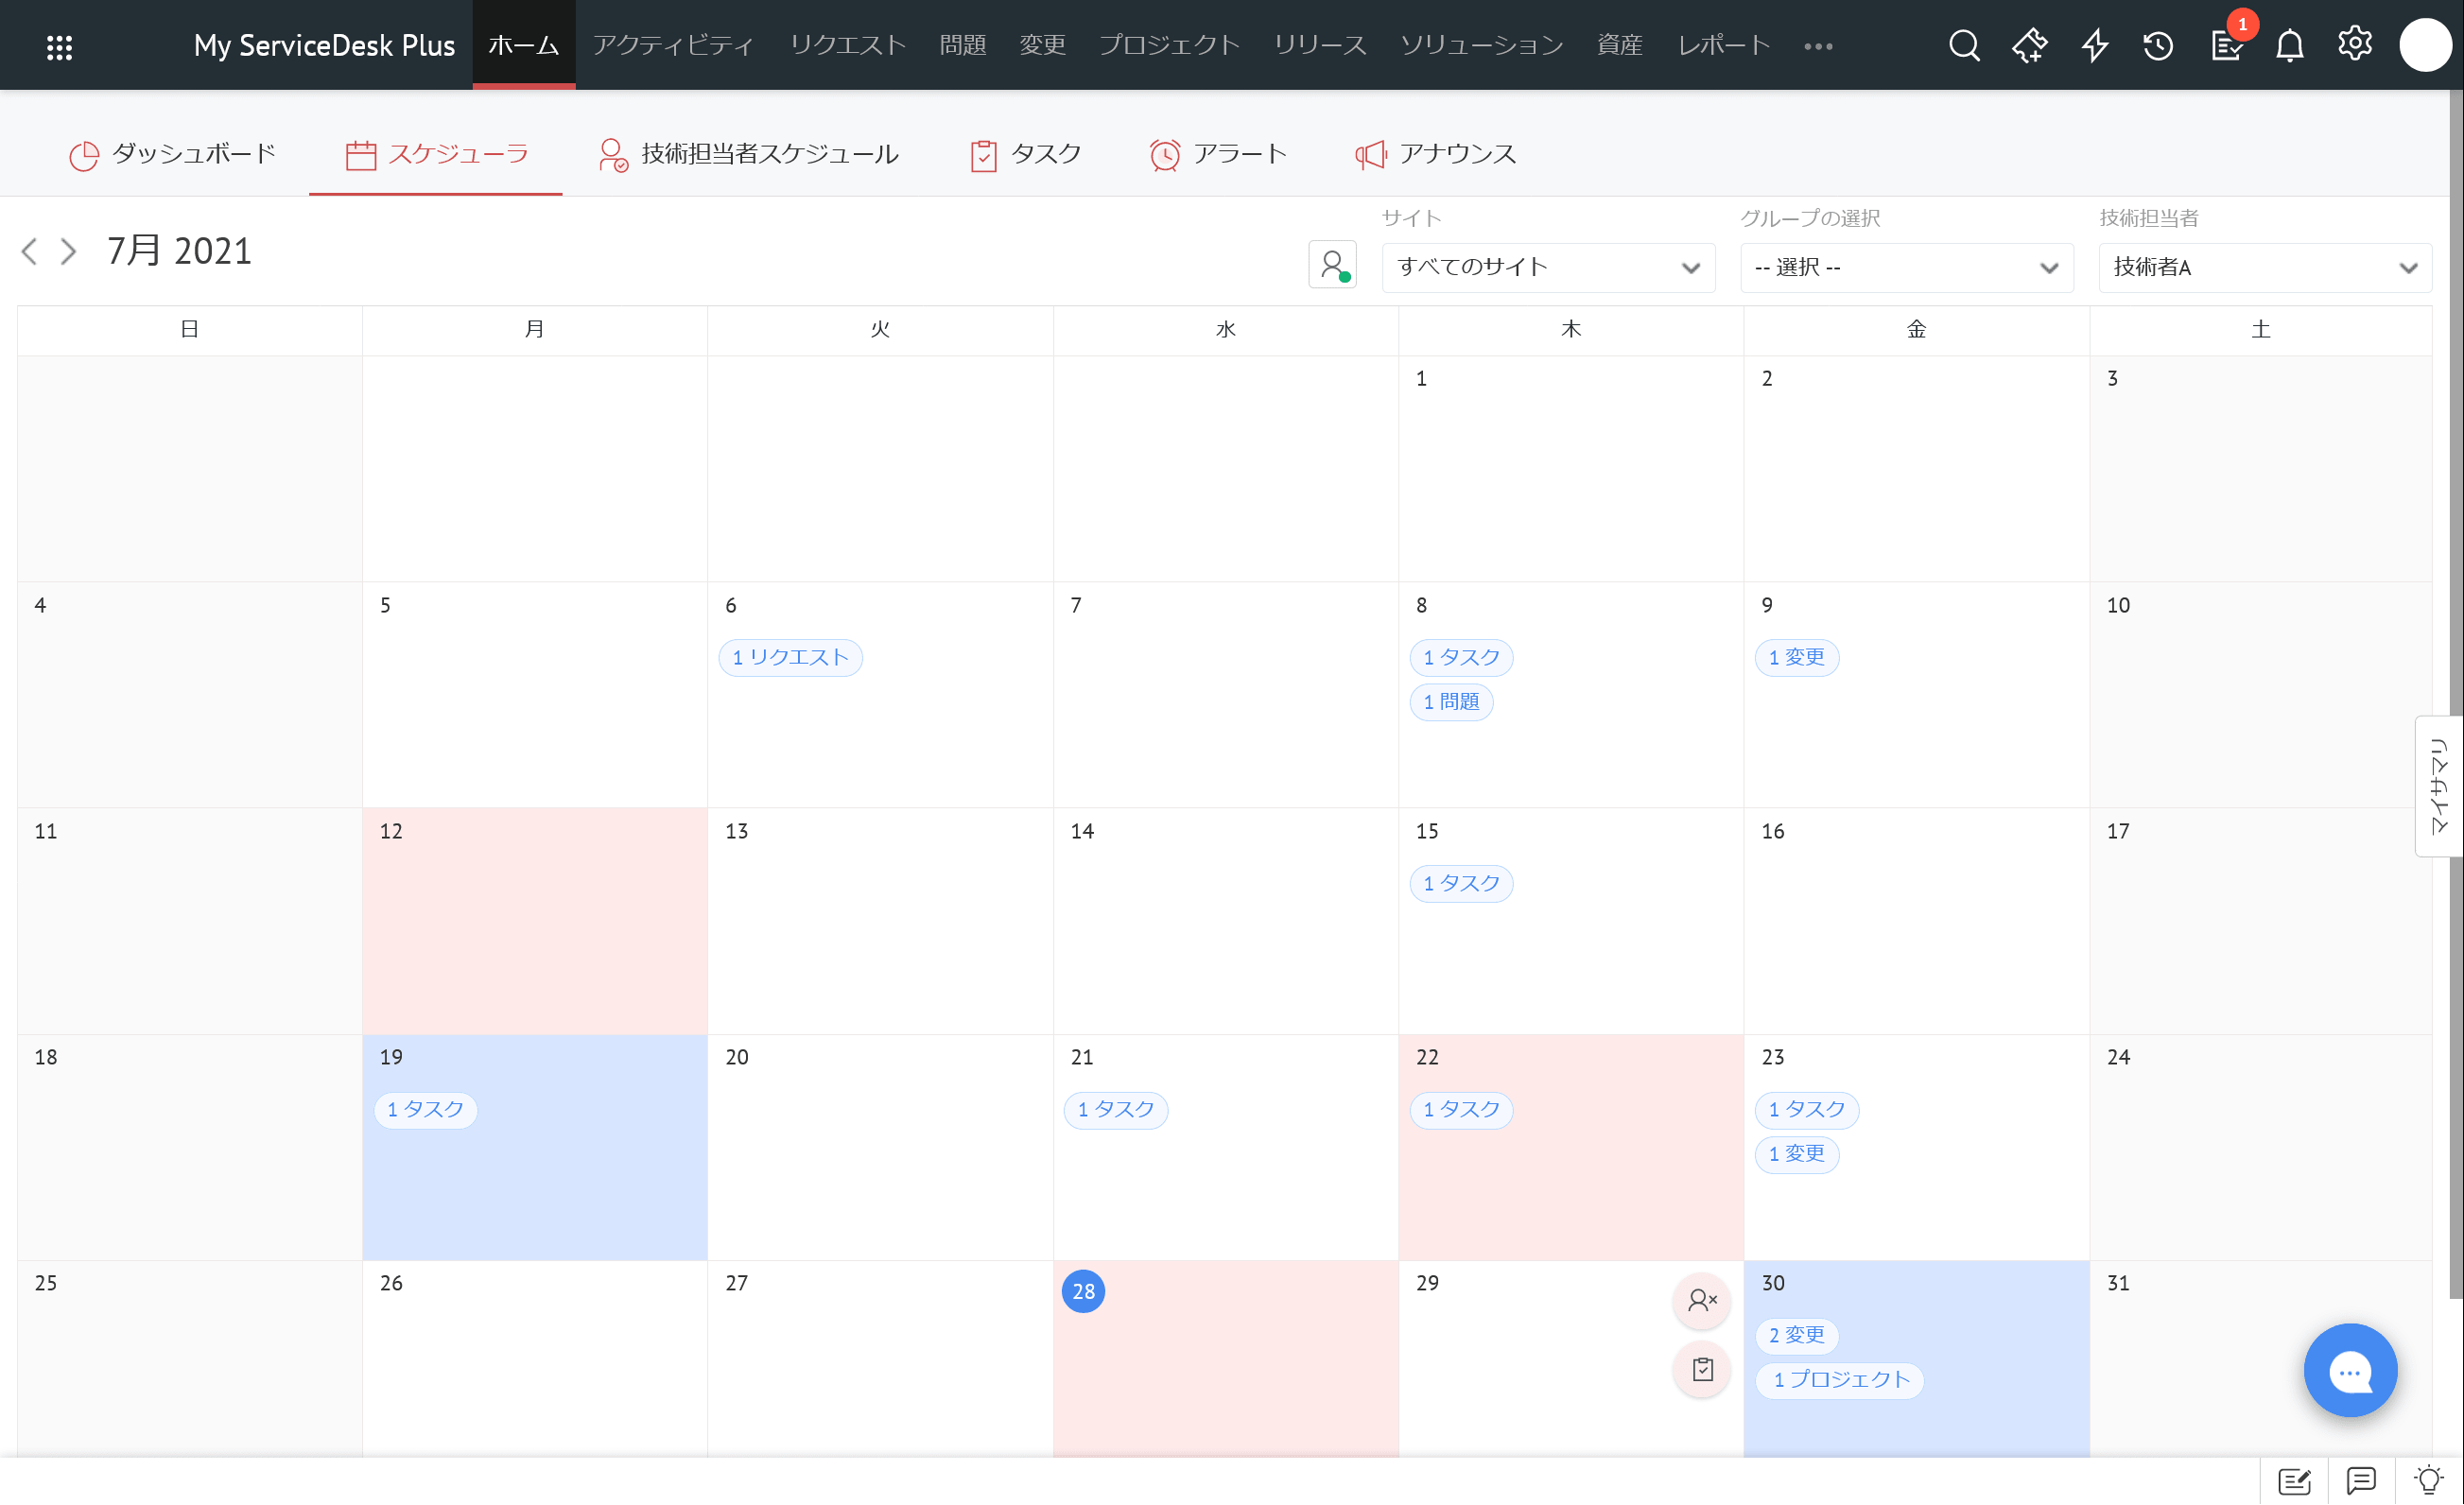Open the グループの選択 dropdown

(x=1906, y=267)
